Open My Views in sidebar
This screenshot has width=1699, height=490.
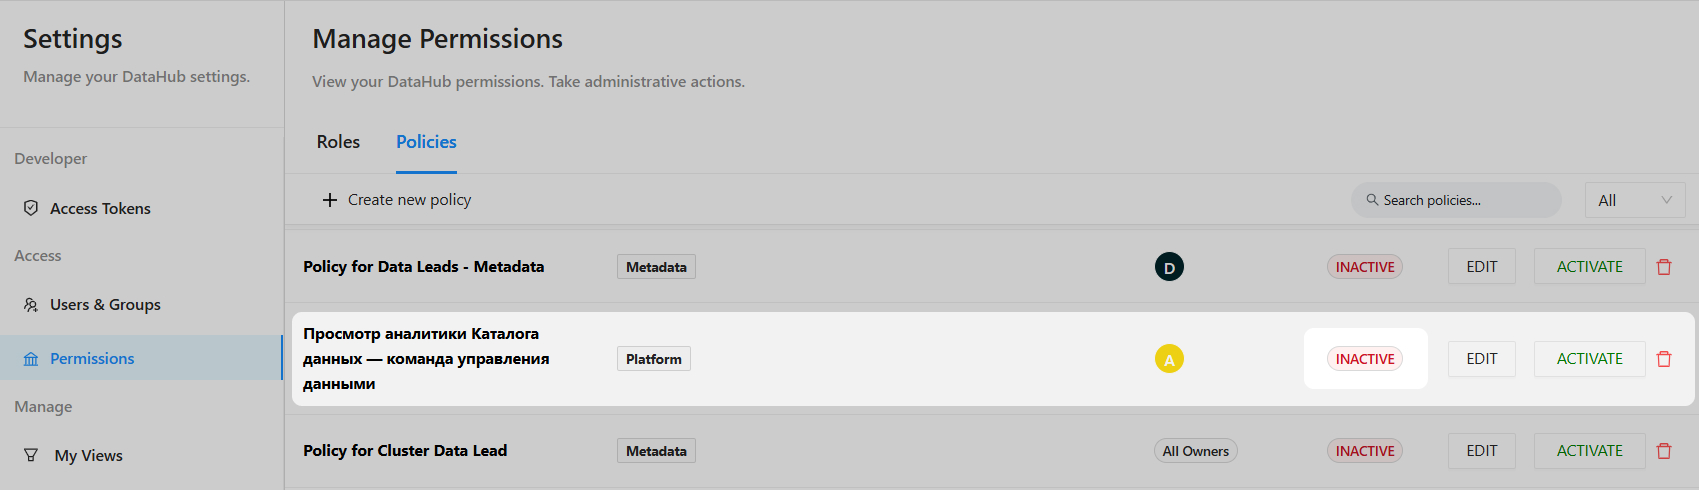click(x=88, y=455)
